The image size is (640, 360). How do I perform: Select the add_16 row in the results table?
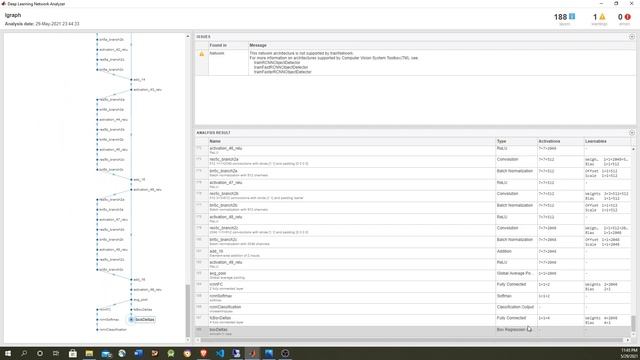tap(413, 253)
